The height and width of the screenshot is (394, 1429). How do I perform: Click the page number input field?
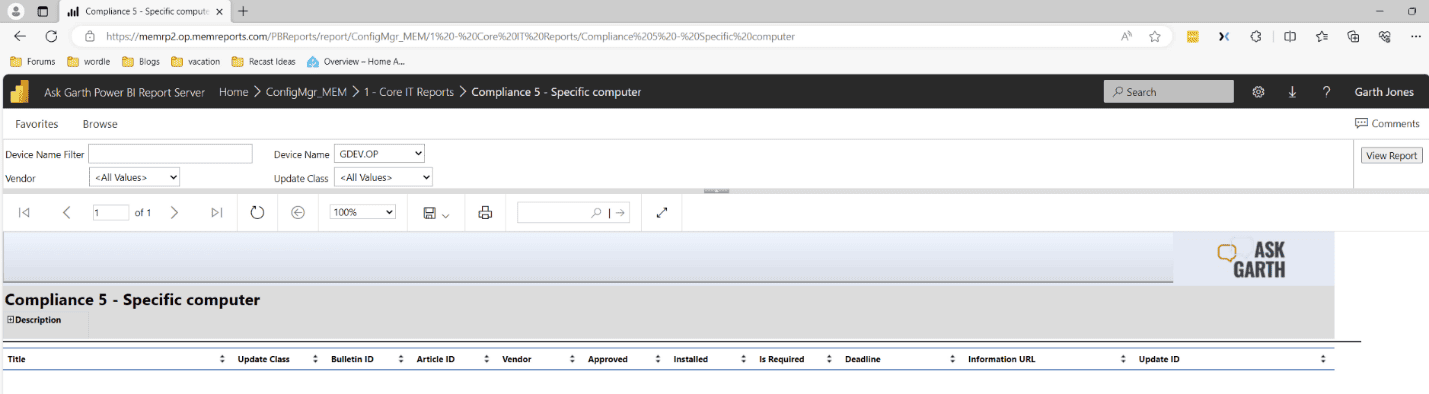coord(110,212)
